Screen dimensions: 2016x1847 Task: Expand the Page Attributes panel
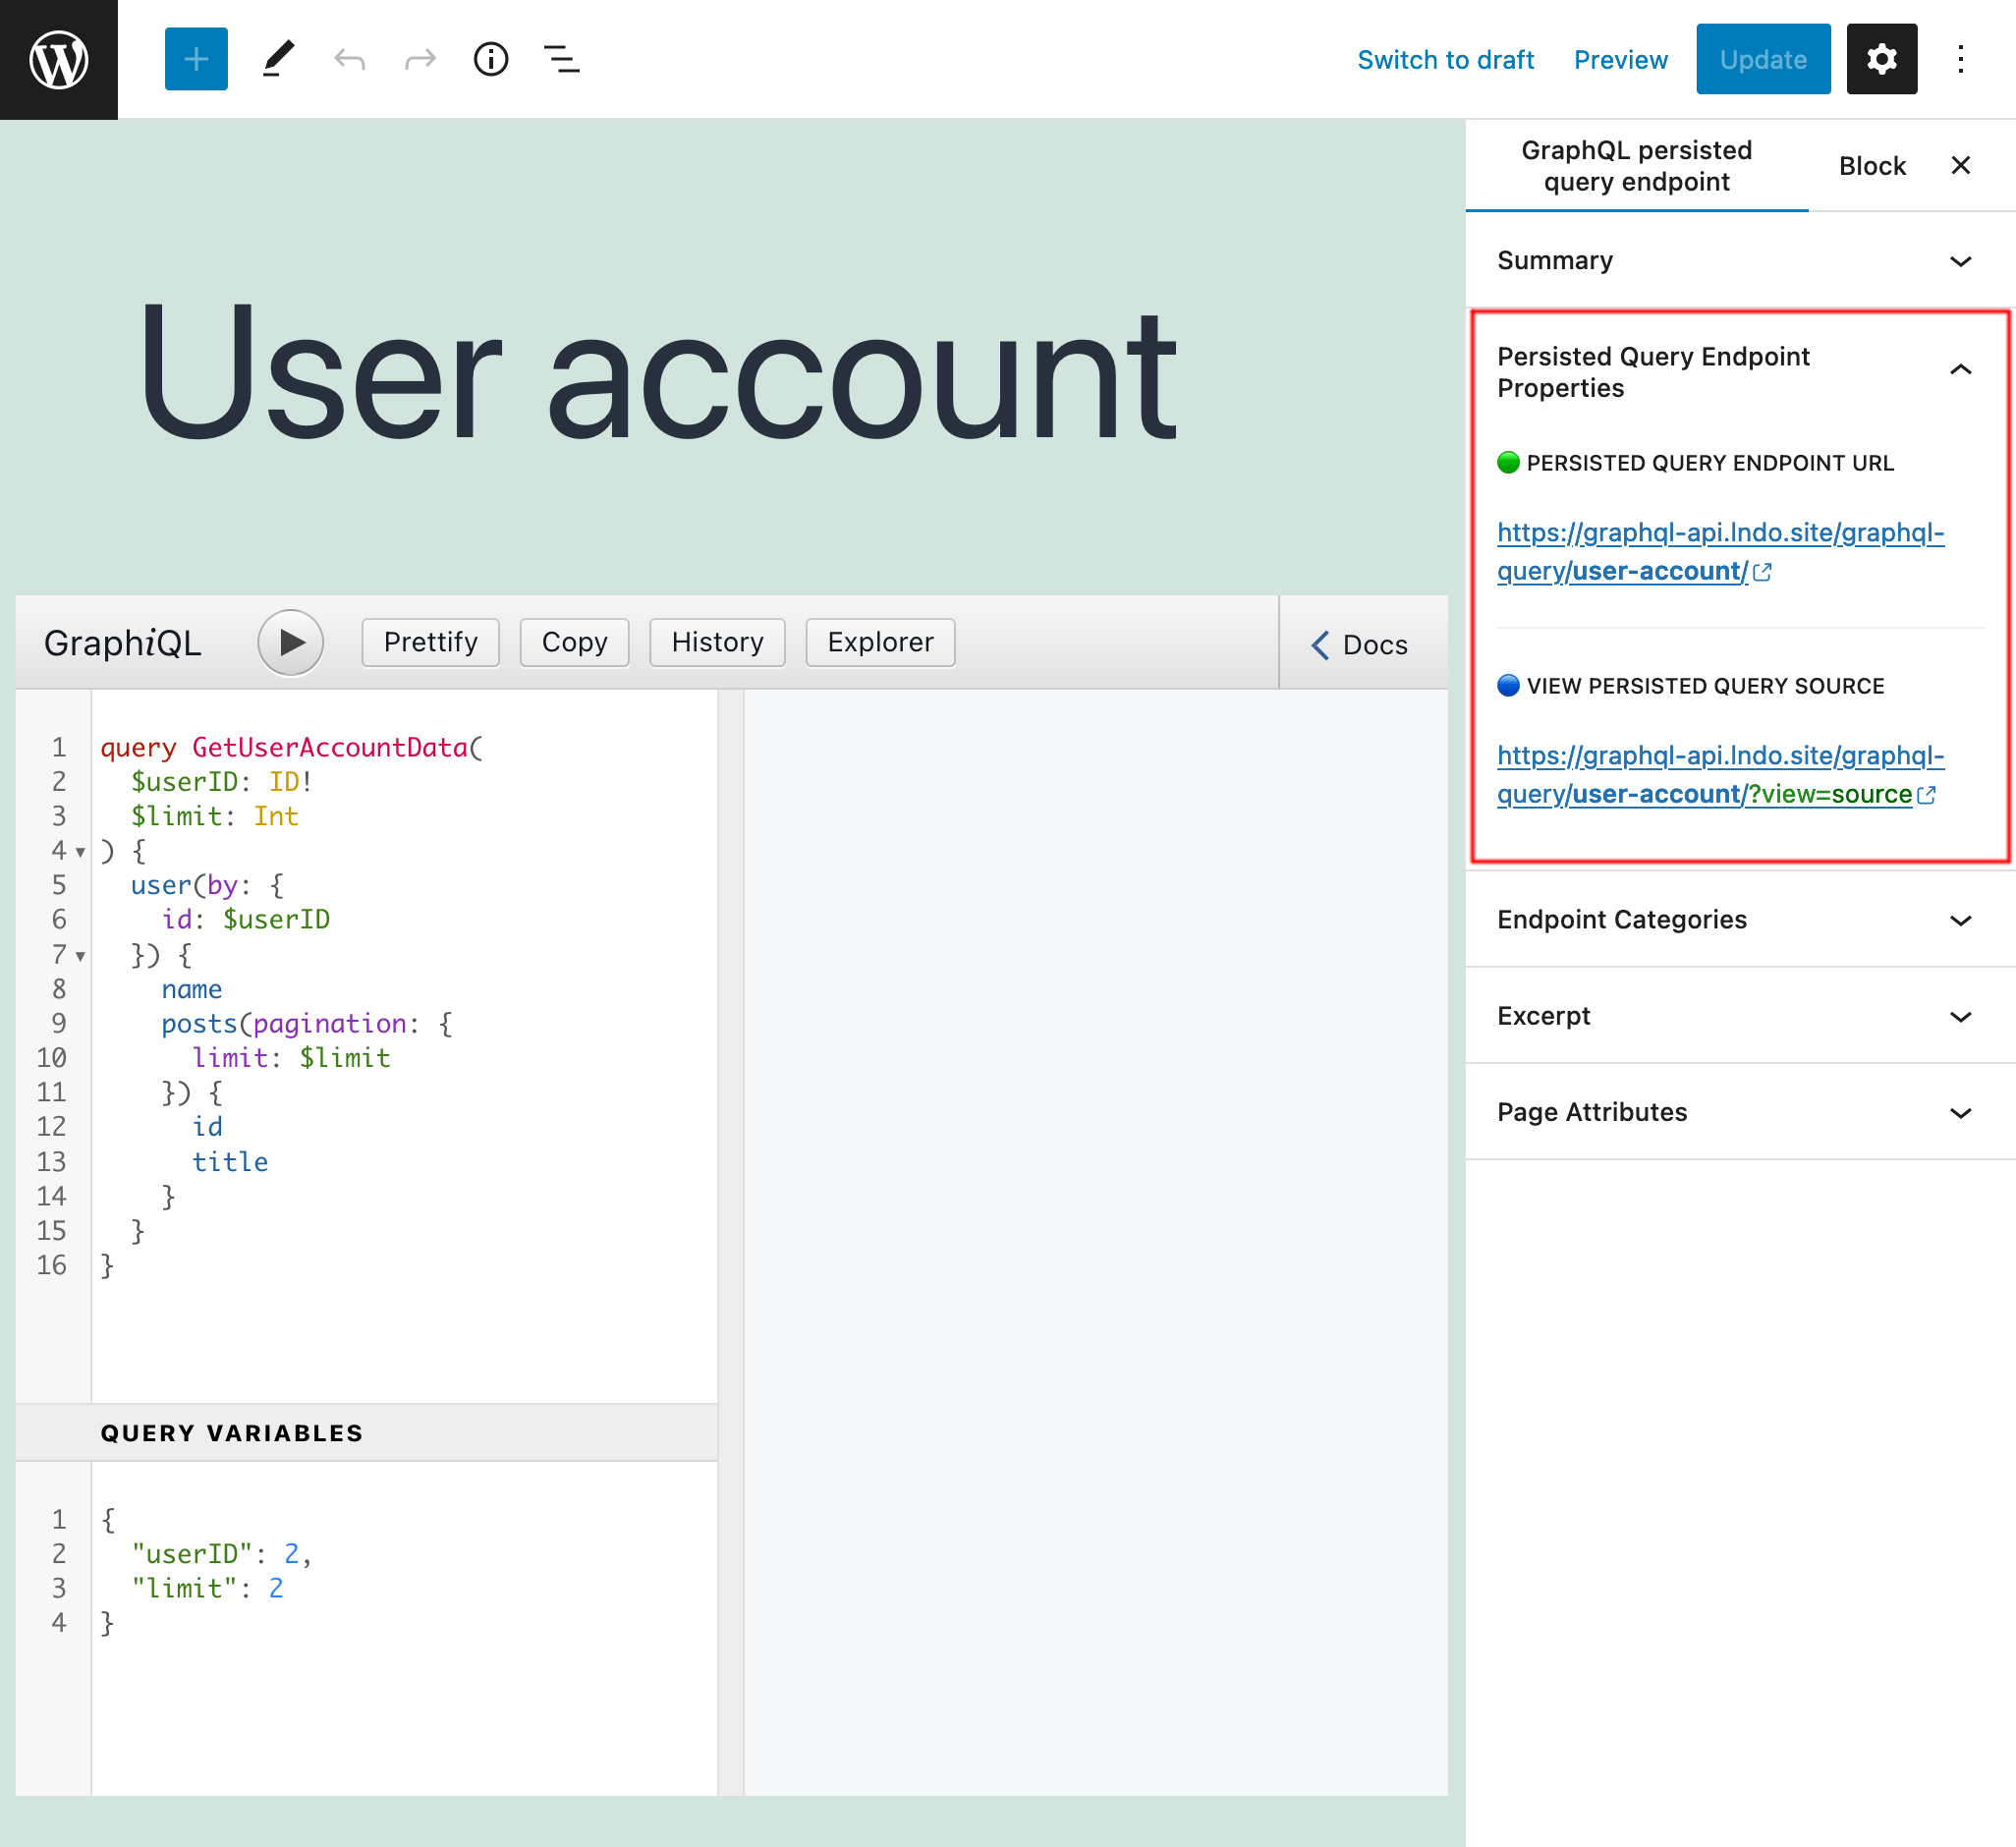(x=1740, y=1112)
